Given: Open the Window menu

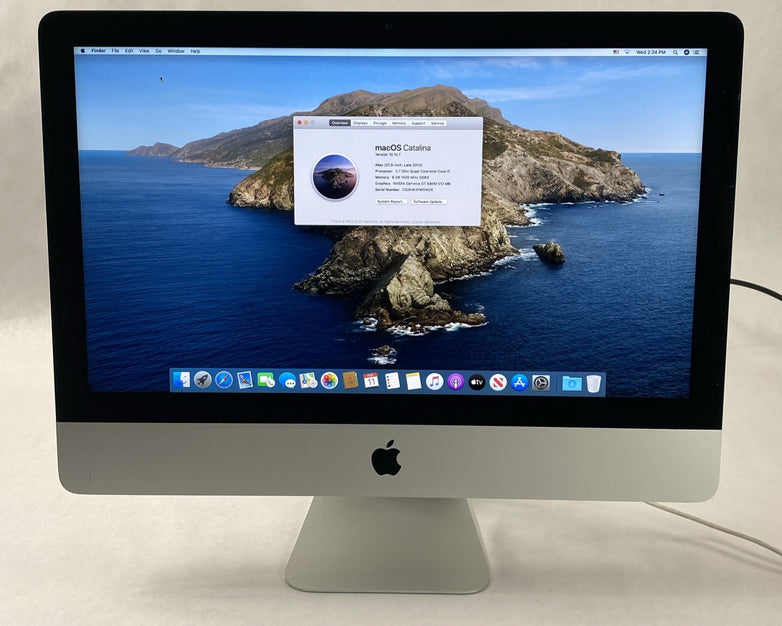Looking at the screenshot, I should click(176, 51).
